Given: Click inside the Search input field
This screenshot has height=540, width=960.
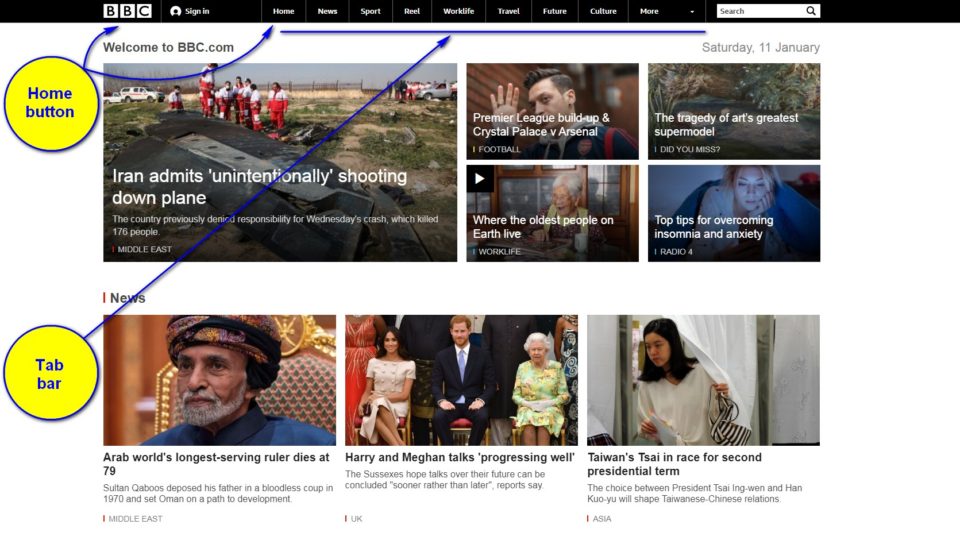Looking at the screenshot, I should tap(760, 11).
